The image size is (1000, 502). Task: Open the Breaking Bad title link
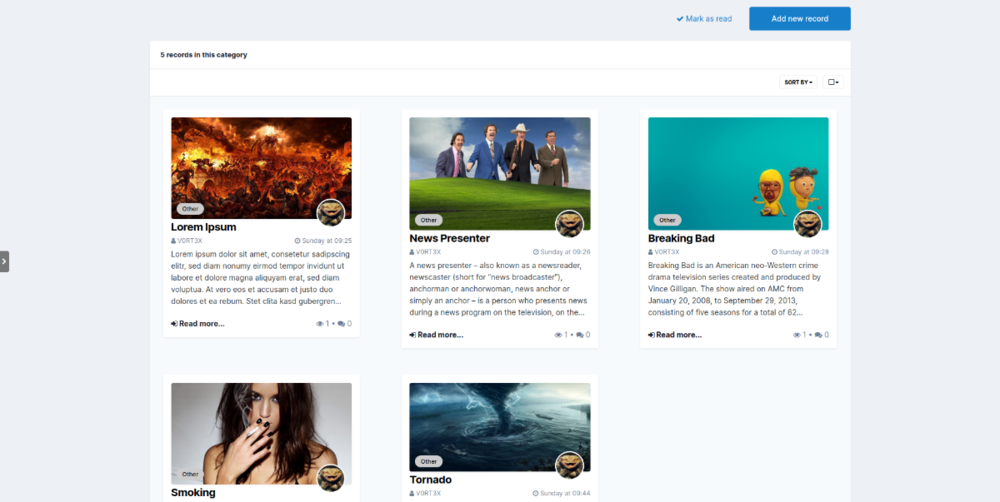pos(681,239)
